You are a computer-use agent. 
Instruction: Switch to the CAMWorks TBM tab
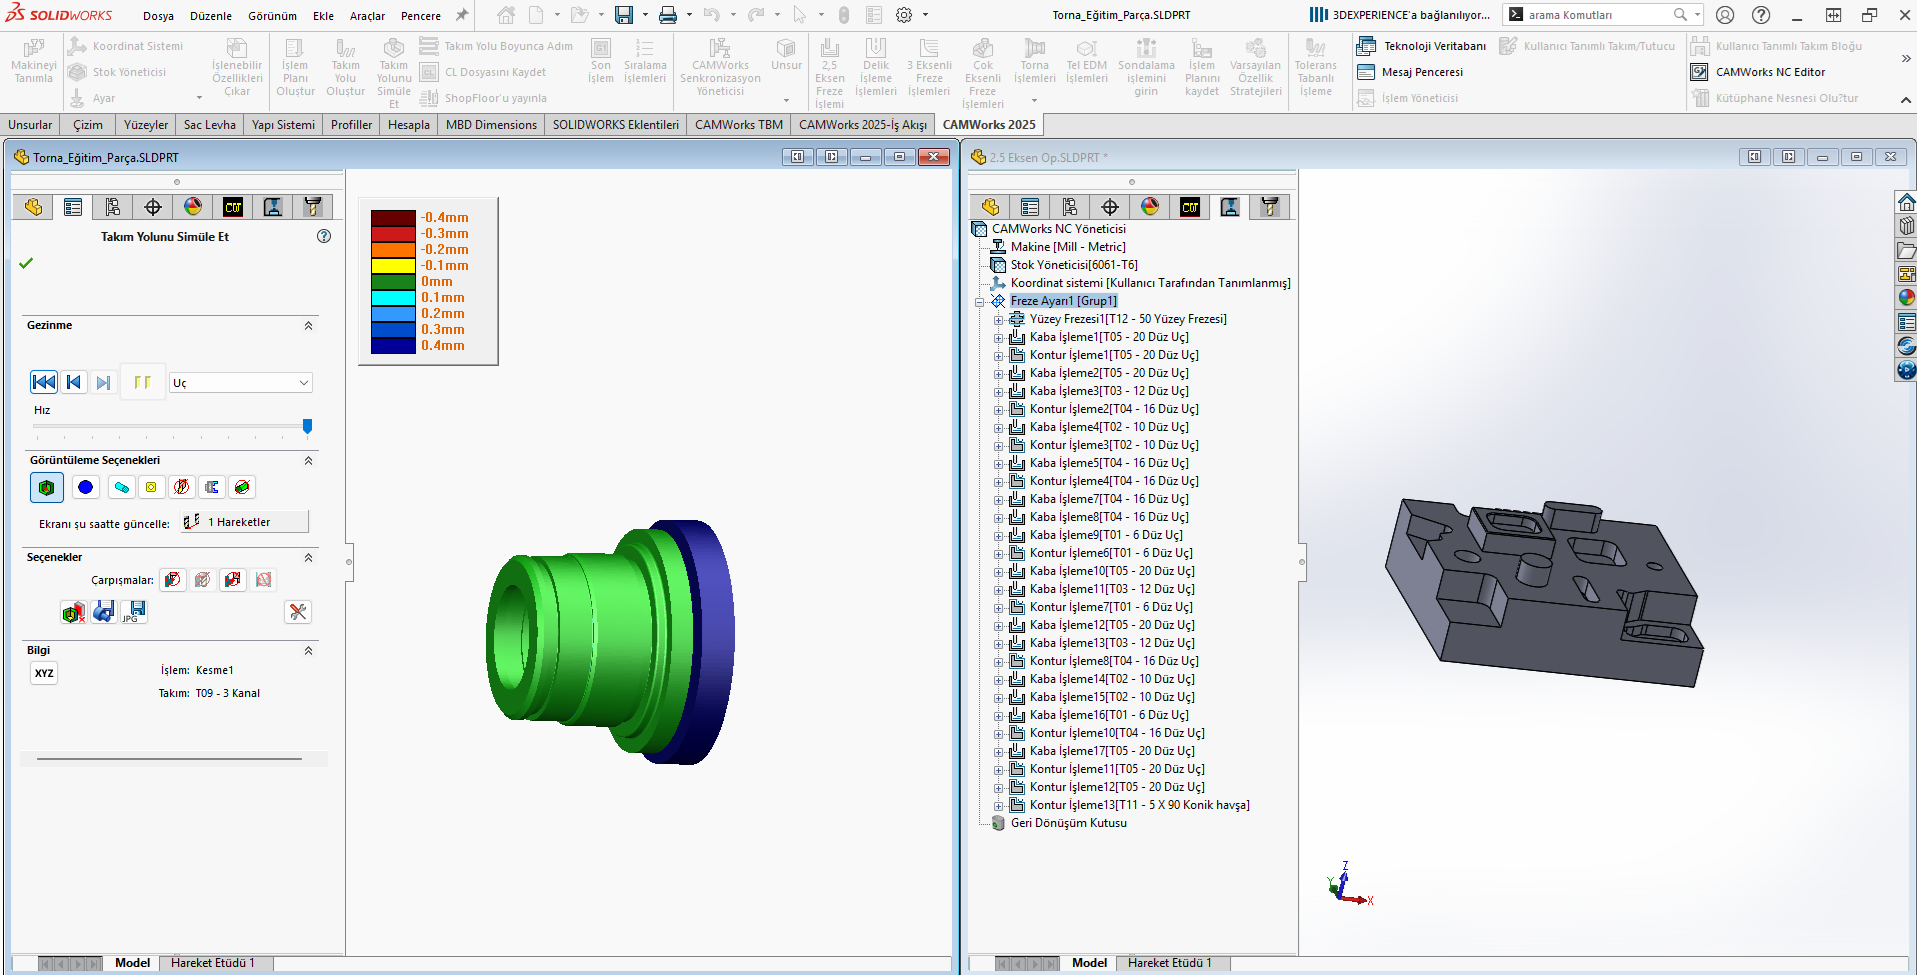point(738,125)
